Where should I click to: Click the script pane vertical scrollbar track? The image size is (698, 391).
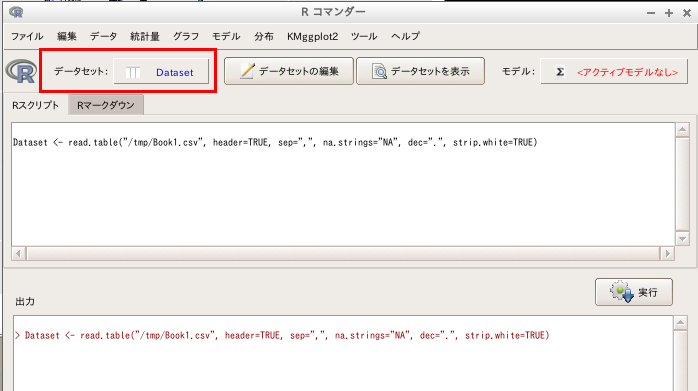coord(682,184)
